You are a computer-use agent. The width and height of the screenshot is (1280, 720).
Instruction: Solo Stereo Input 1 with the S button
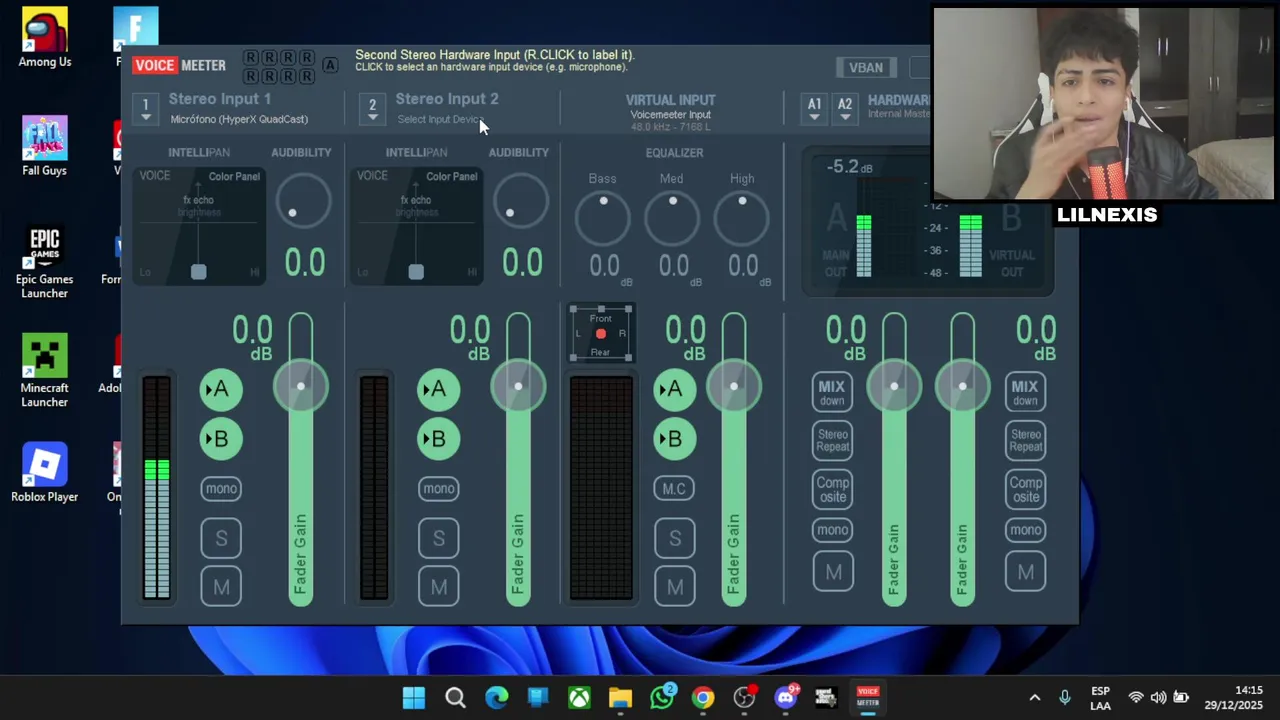[221, 538]
